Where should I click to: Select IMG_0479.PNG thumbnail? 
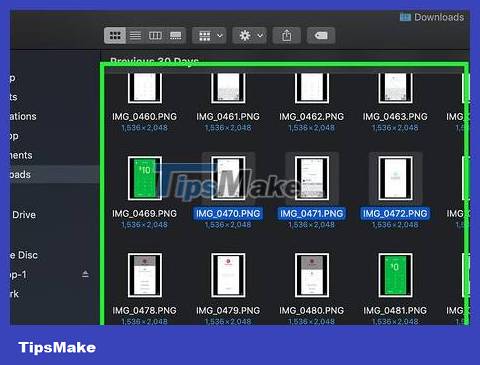(228, 275)
